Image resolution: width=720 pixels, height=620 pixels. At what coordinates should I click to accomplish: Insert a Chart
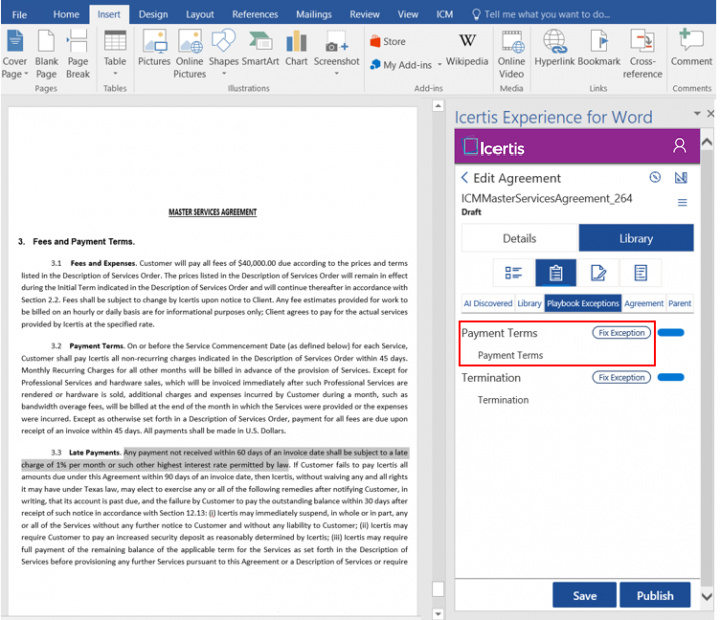click(x=297, y=48)
